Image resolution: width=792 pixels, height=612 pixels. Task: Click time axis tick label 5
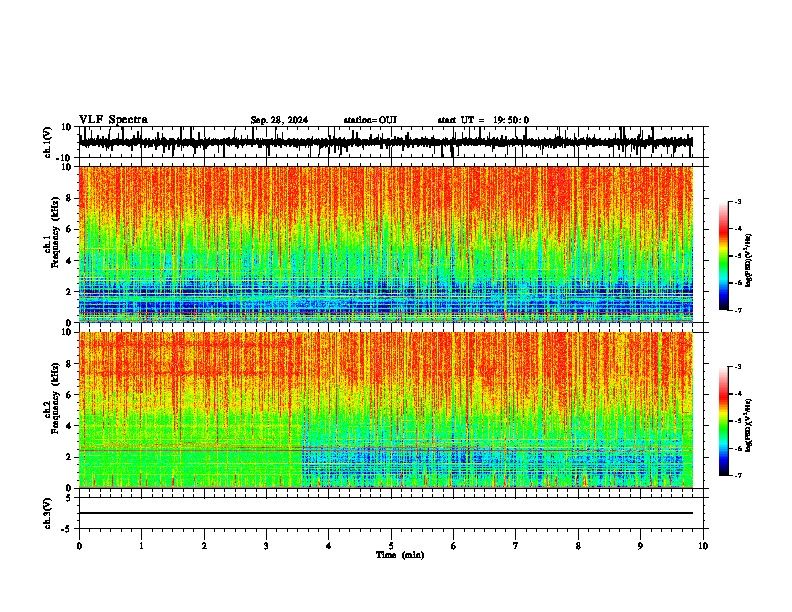pos(391,546)
